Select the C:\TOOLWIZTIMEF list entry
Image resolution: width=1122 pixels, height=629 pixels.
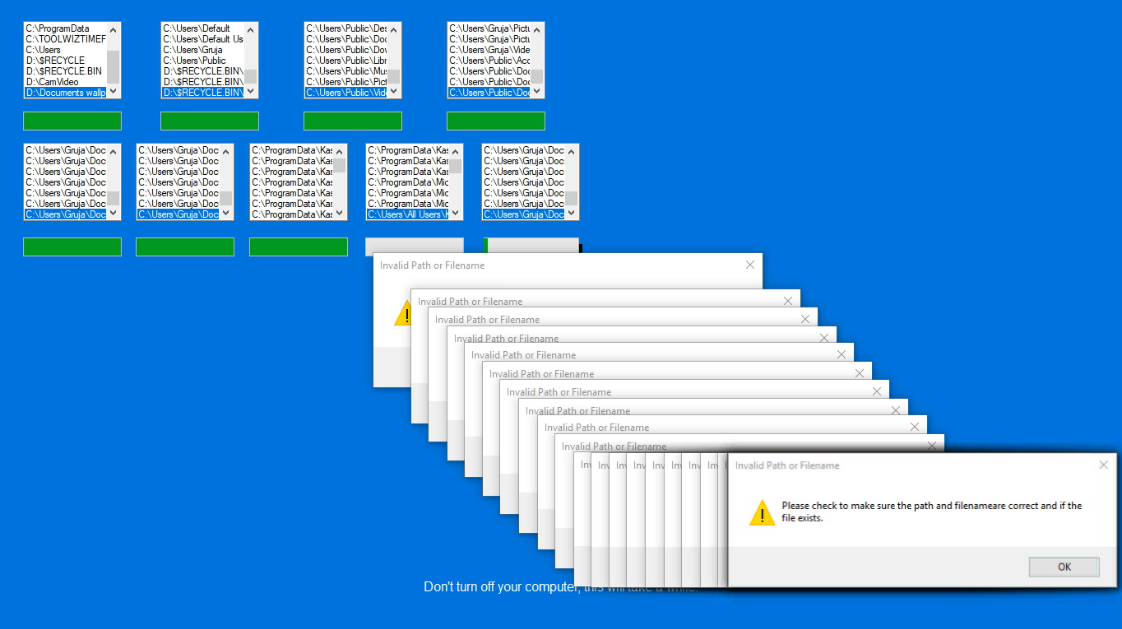point(65,39)
